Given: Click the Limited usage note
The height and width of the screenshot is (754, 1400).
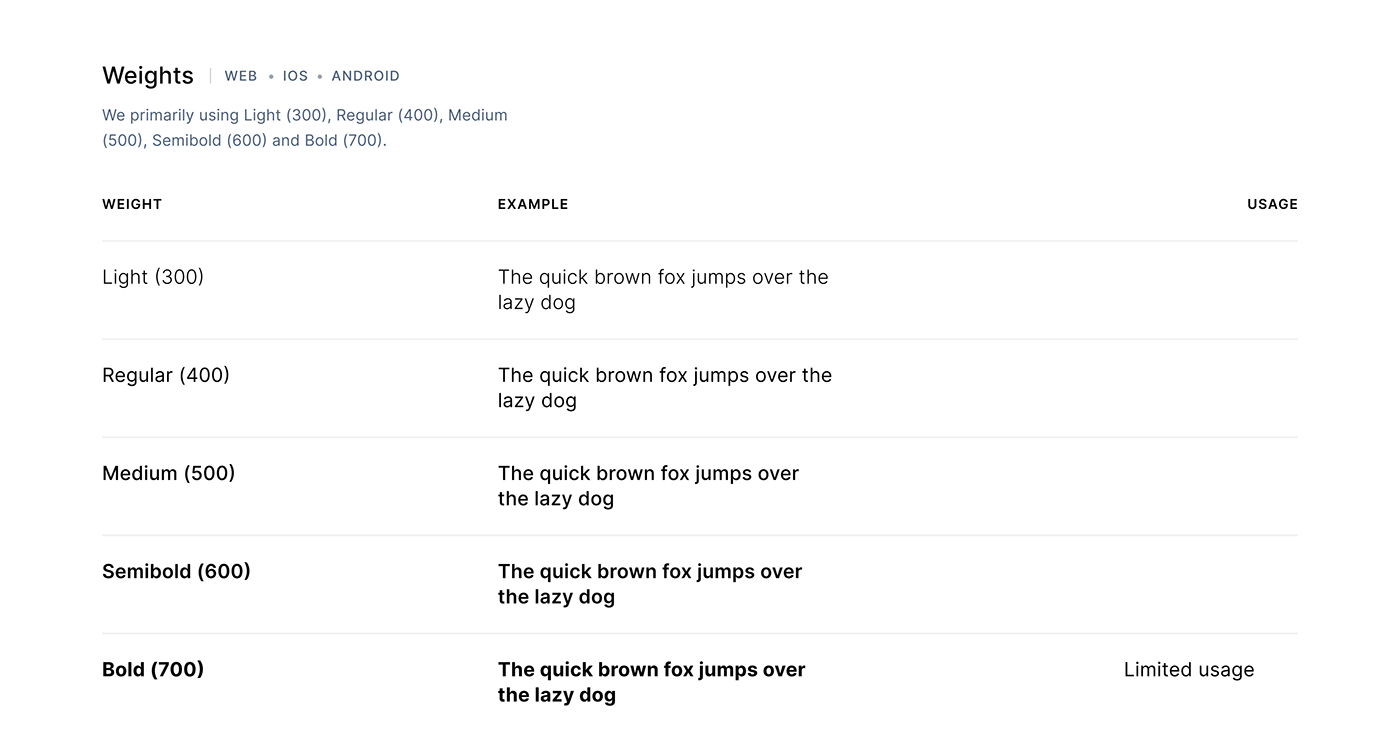Looking at the screenshot, I should click(x=1189, y=670).
